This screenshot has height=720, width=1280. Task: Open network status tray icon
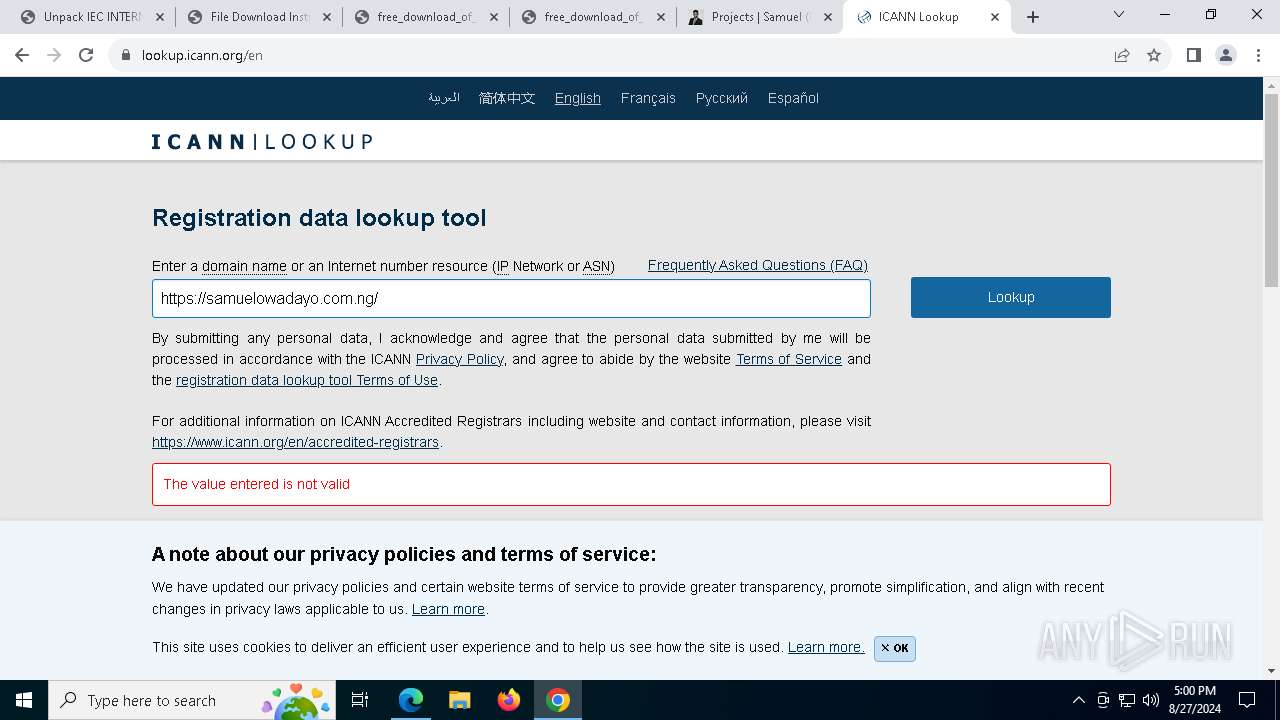click(1127, 700)
